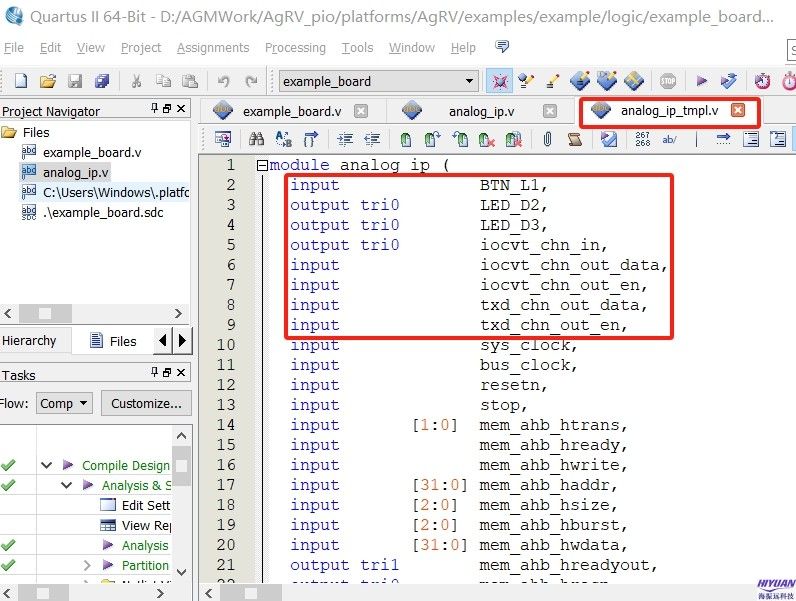Click the Analyze Current File icon

tap(608, 139)
